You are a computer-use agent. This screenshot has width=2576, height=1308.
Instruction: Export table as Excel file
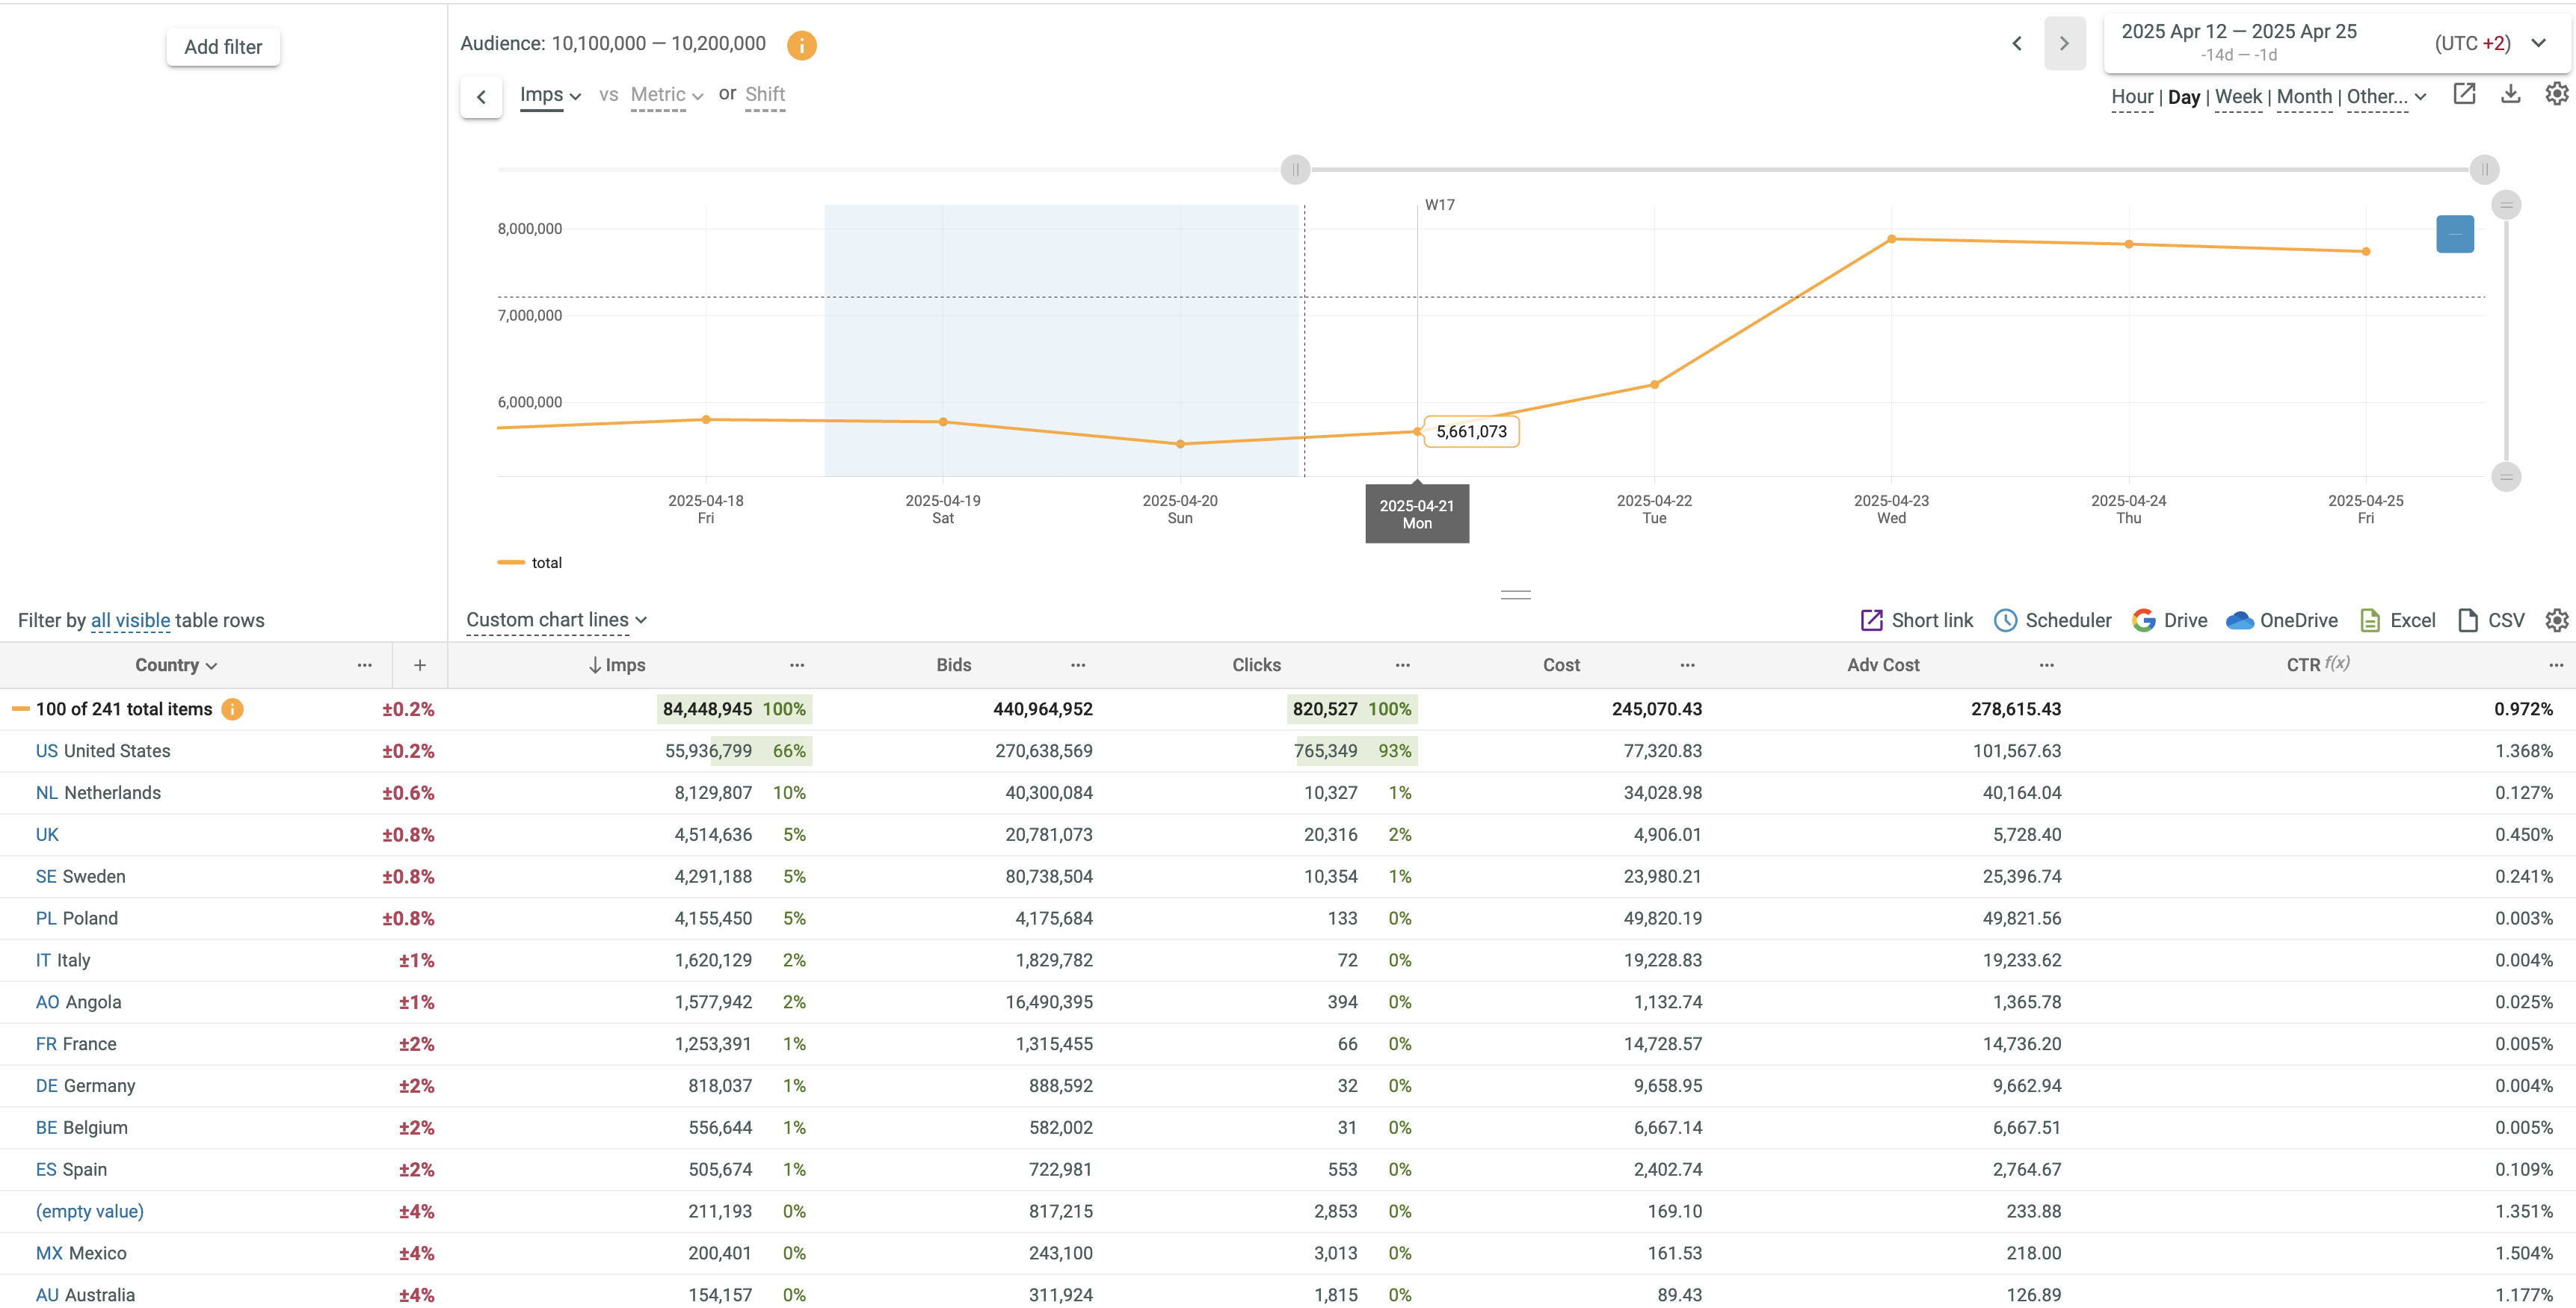(x=2397, y=620)
